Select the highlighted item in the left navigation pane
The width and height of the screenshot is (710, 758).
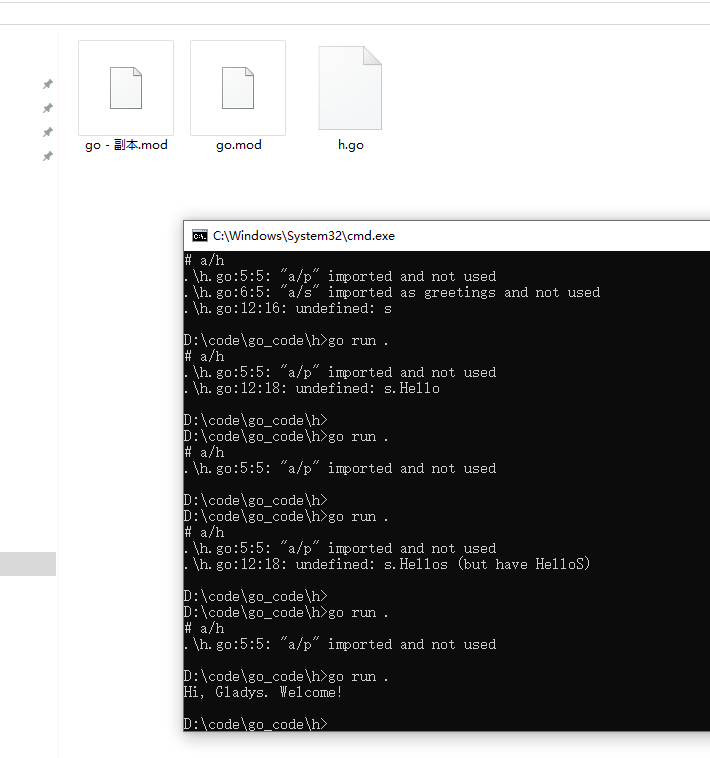coord(28,564)
